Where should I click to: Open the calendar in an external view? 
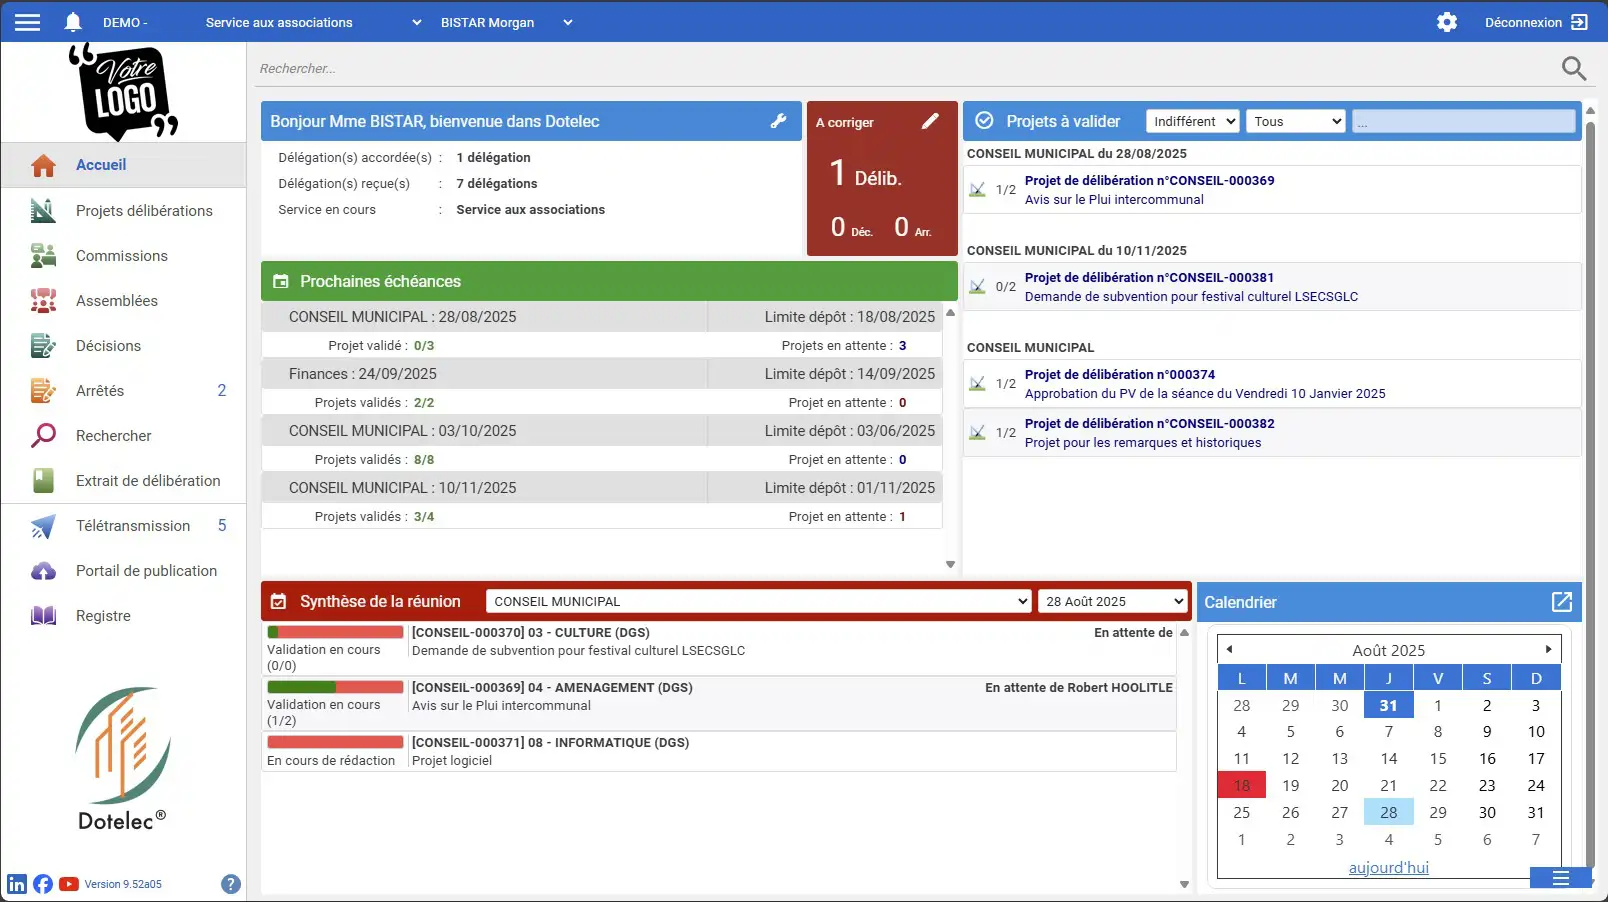(1561, 602)
